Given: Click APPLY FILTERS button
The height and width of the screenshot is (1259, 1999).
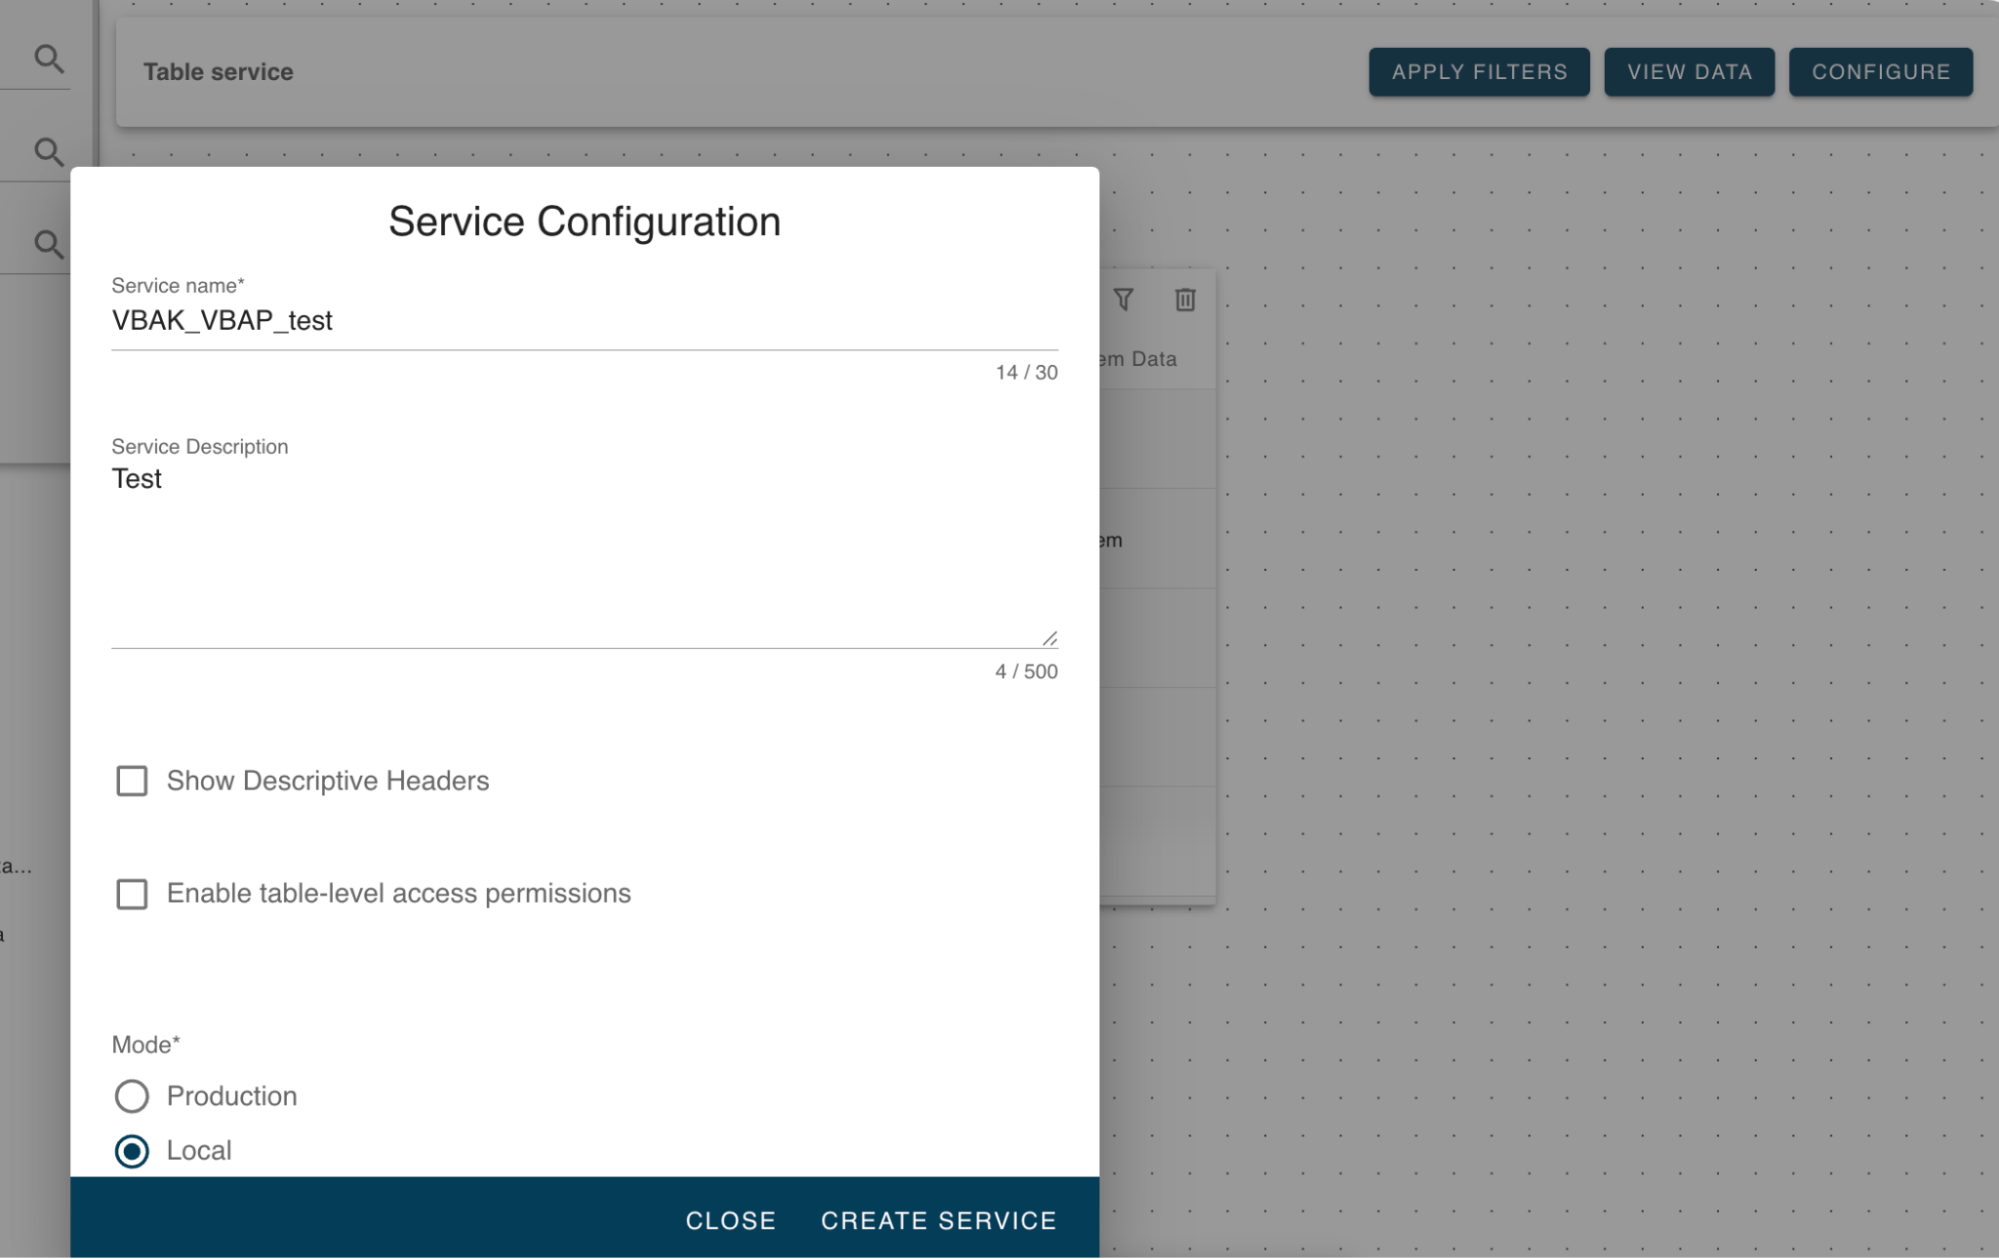Looking at the screenshot, I should (x=1479, y=72).
